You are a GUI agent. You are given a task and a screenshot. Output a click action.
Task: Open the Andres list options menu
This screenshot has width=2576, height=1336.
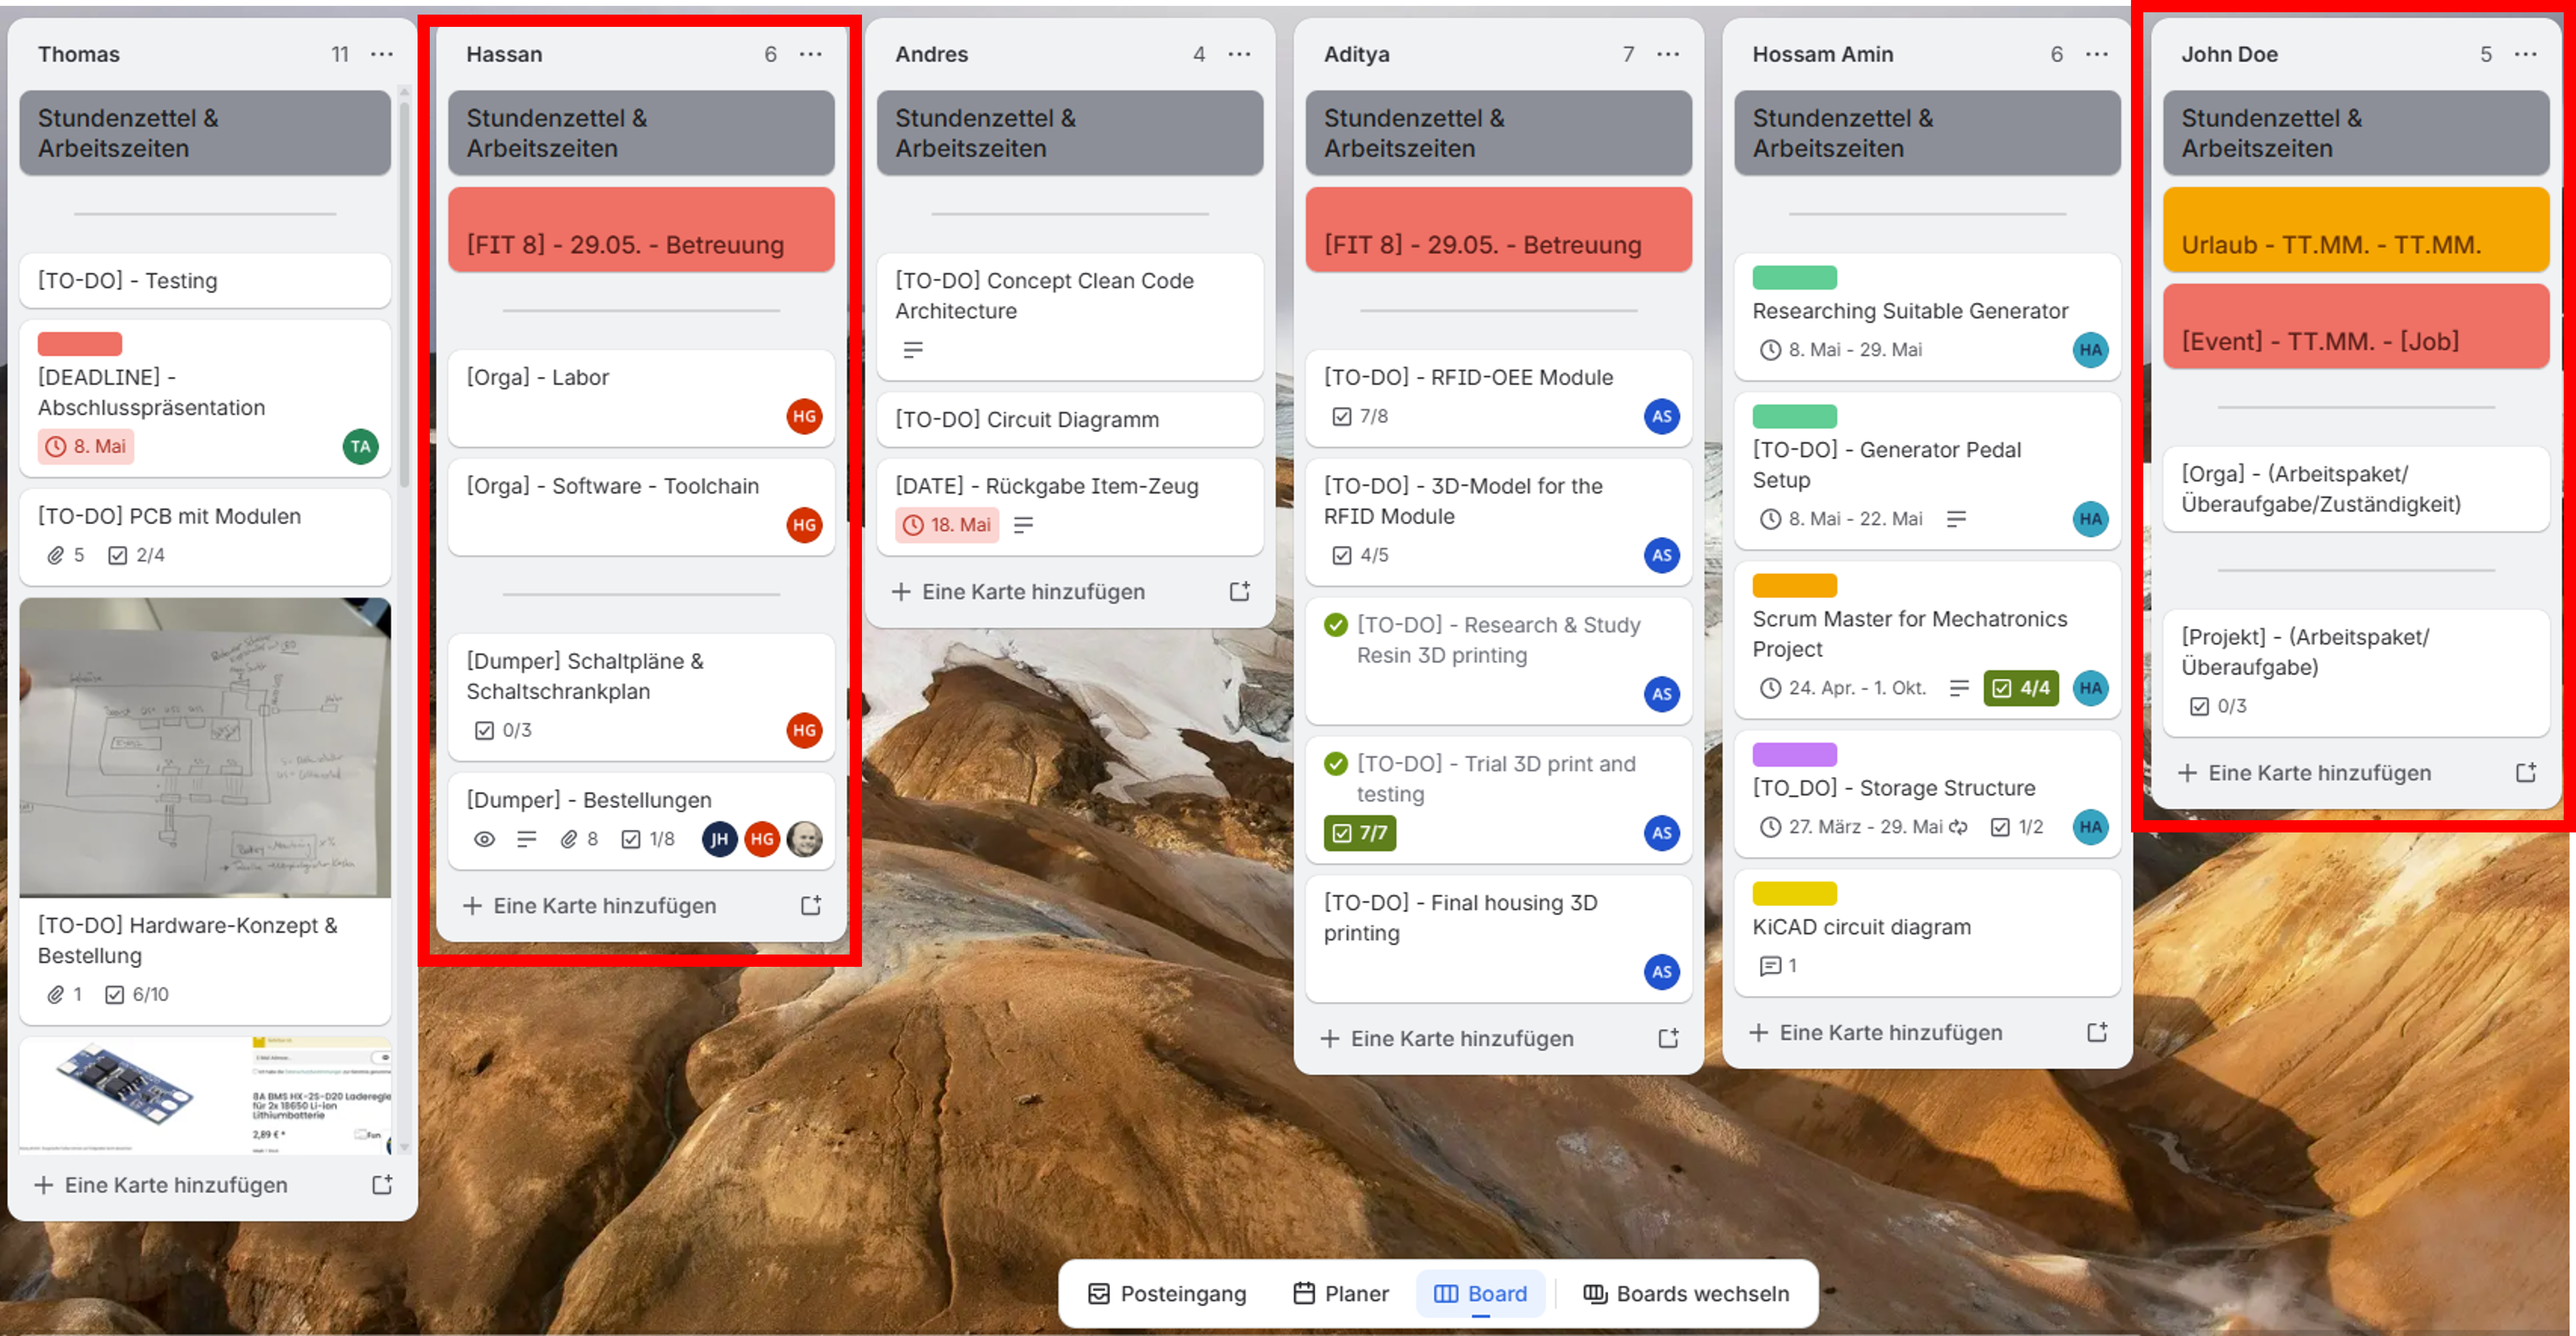pos(1239,54)
